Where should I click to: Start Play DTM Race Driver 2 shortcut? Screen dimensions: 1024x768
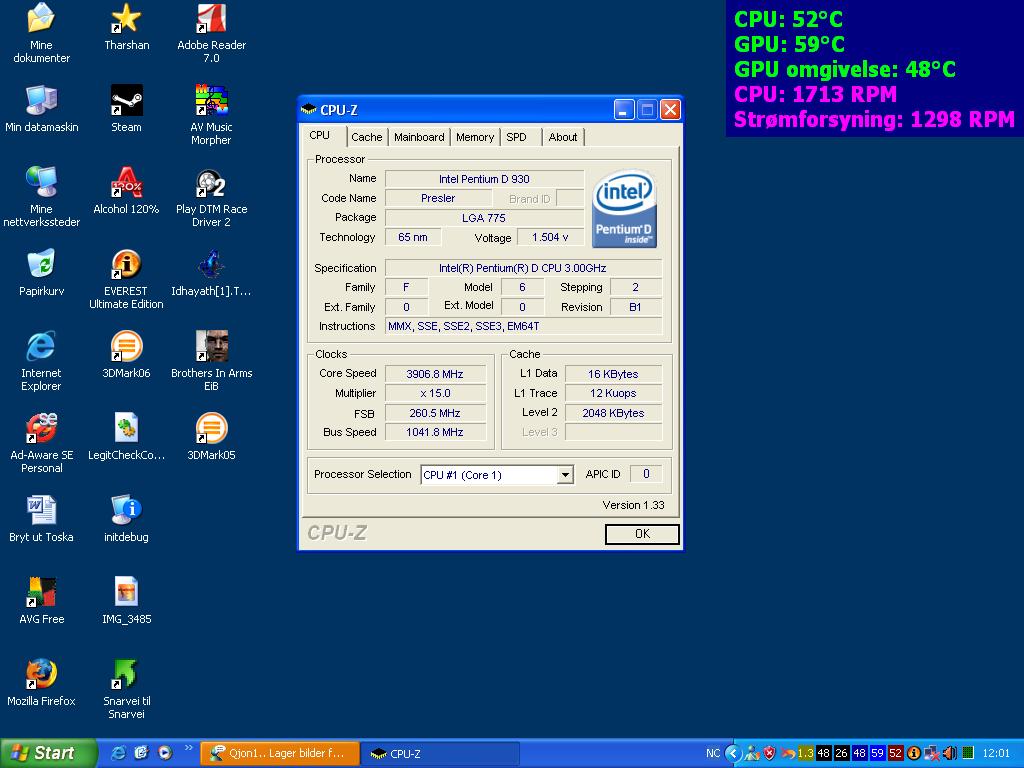point(211,182)
